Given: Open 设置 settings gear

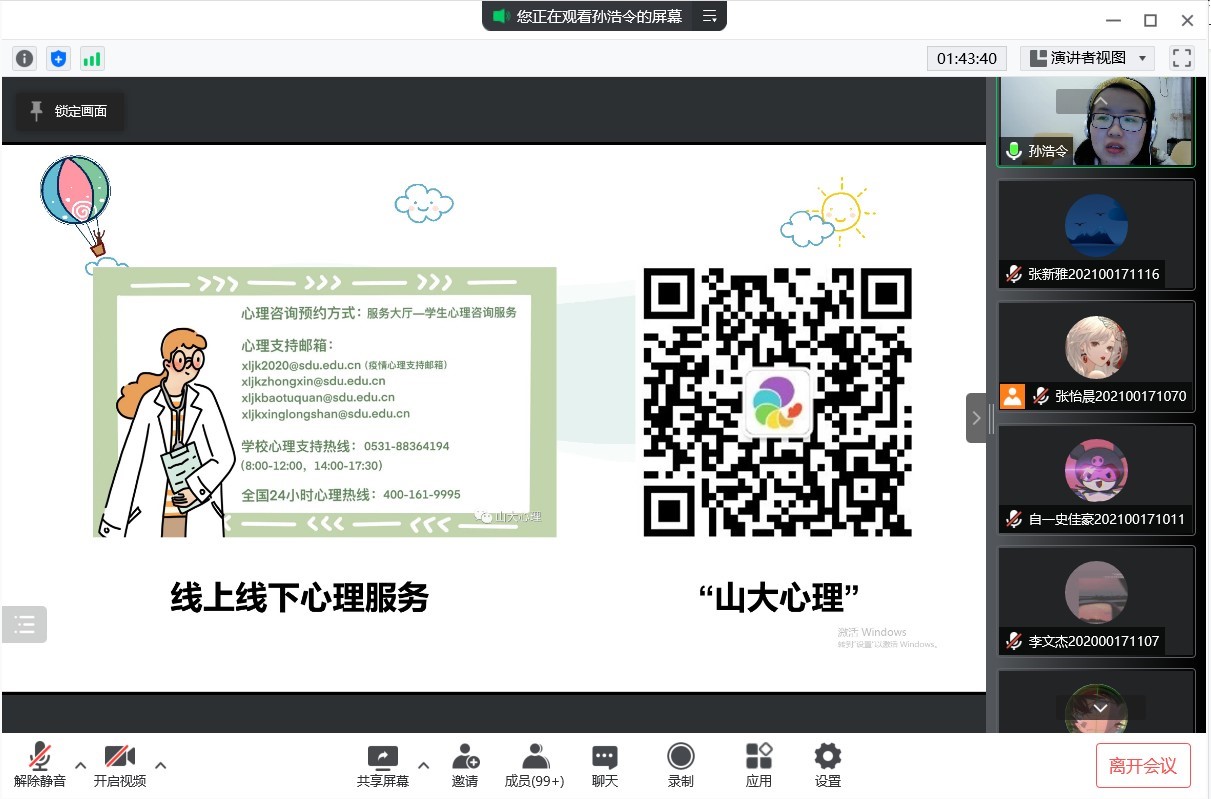Looking at the screenshot, I should pyautogui.click(x=828, y=765).
